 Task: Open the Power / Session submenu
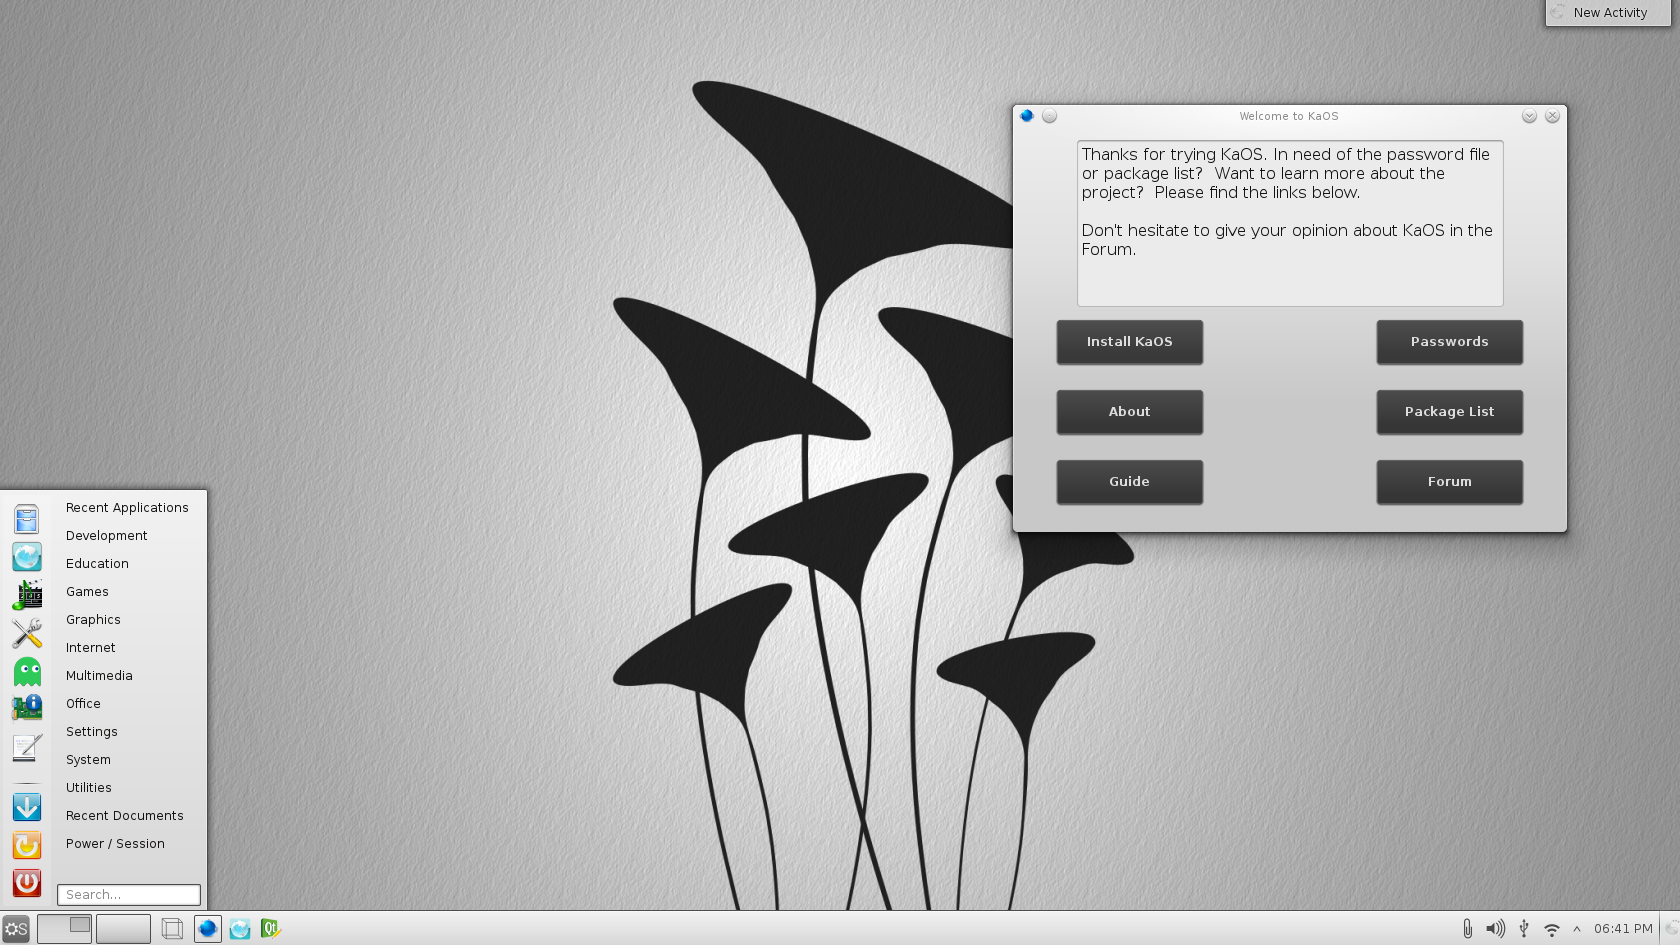click(115, 844)
